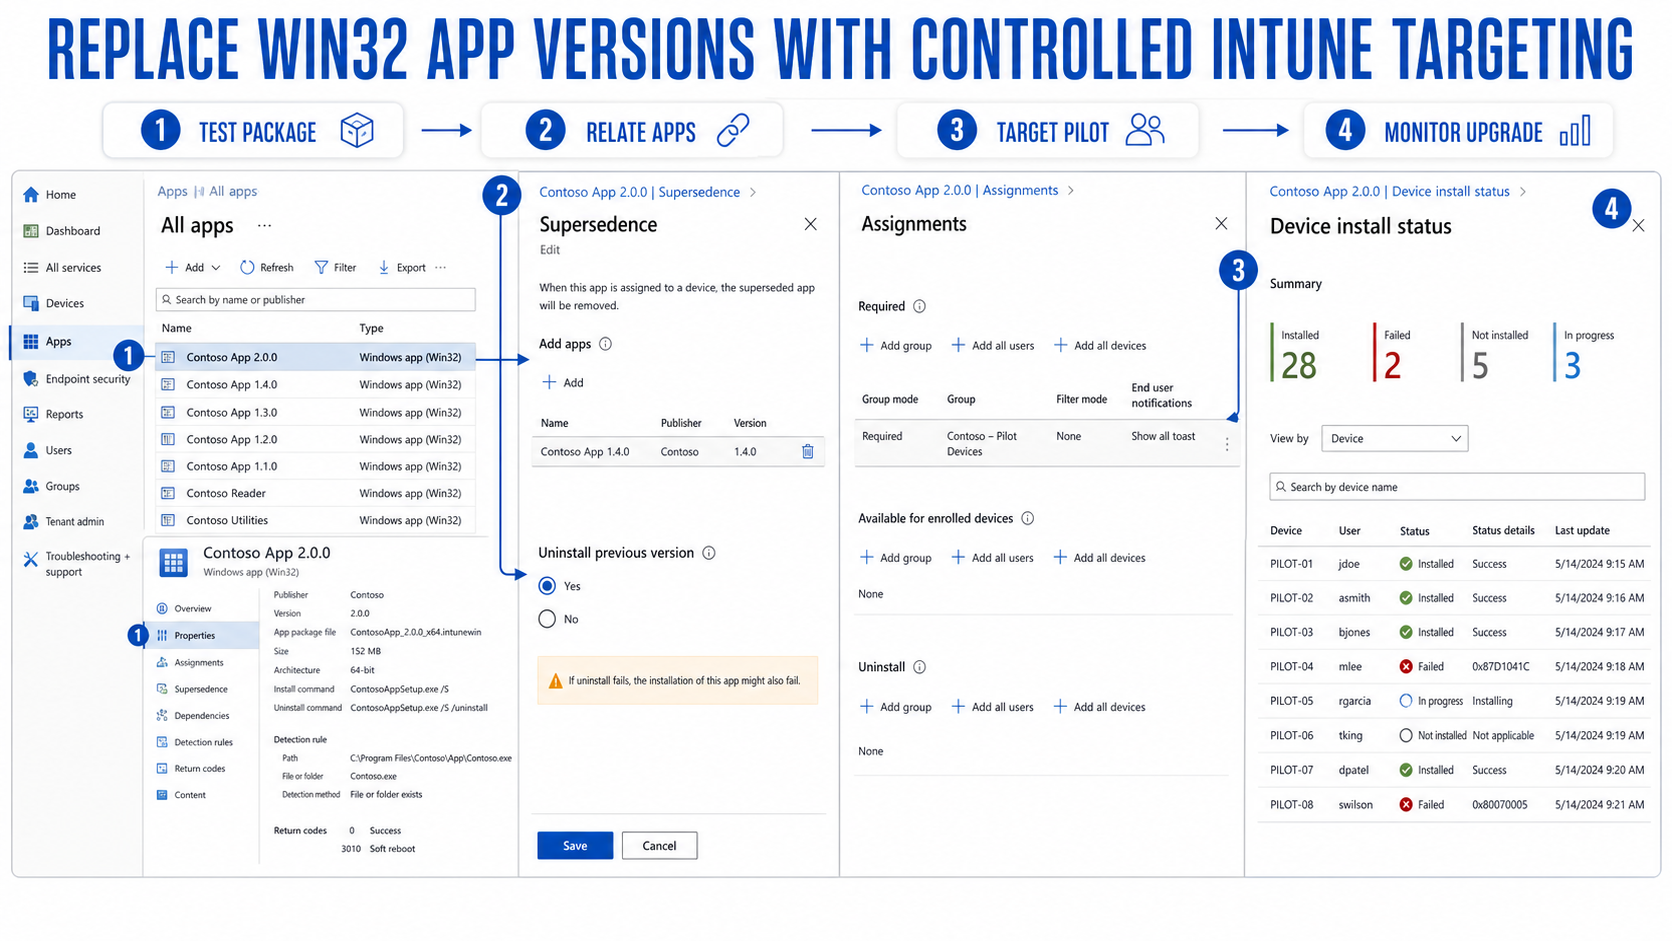Select Contoso Reader in the apps list
1672x941 pixels.
coord(315,493)
